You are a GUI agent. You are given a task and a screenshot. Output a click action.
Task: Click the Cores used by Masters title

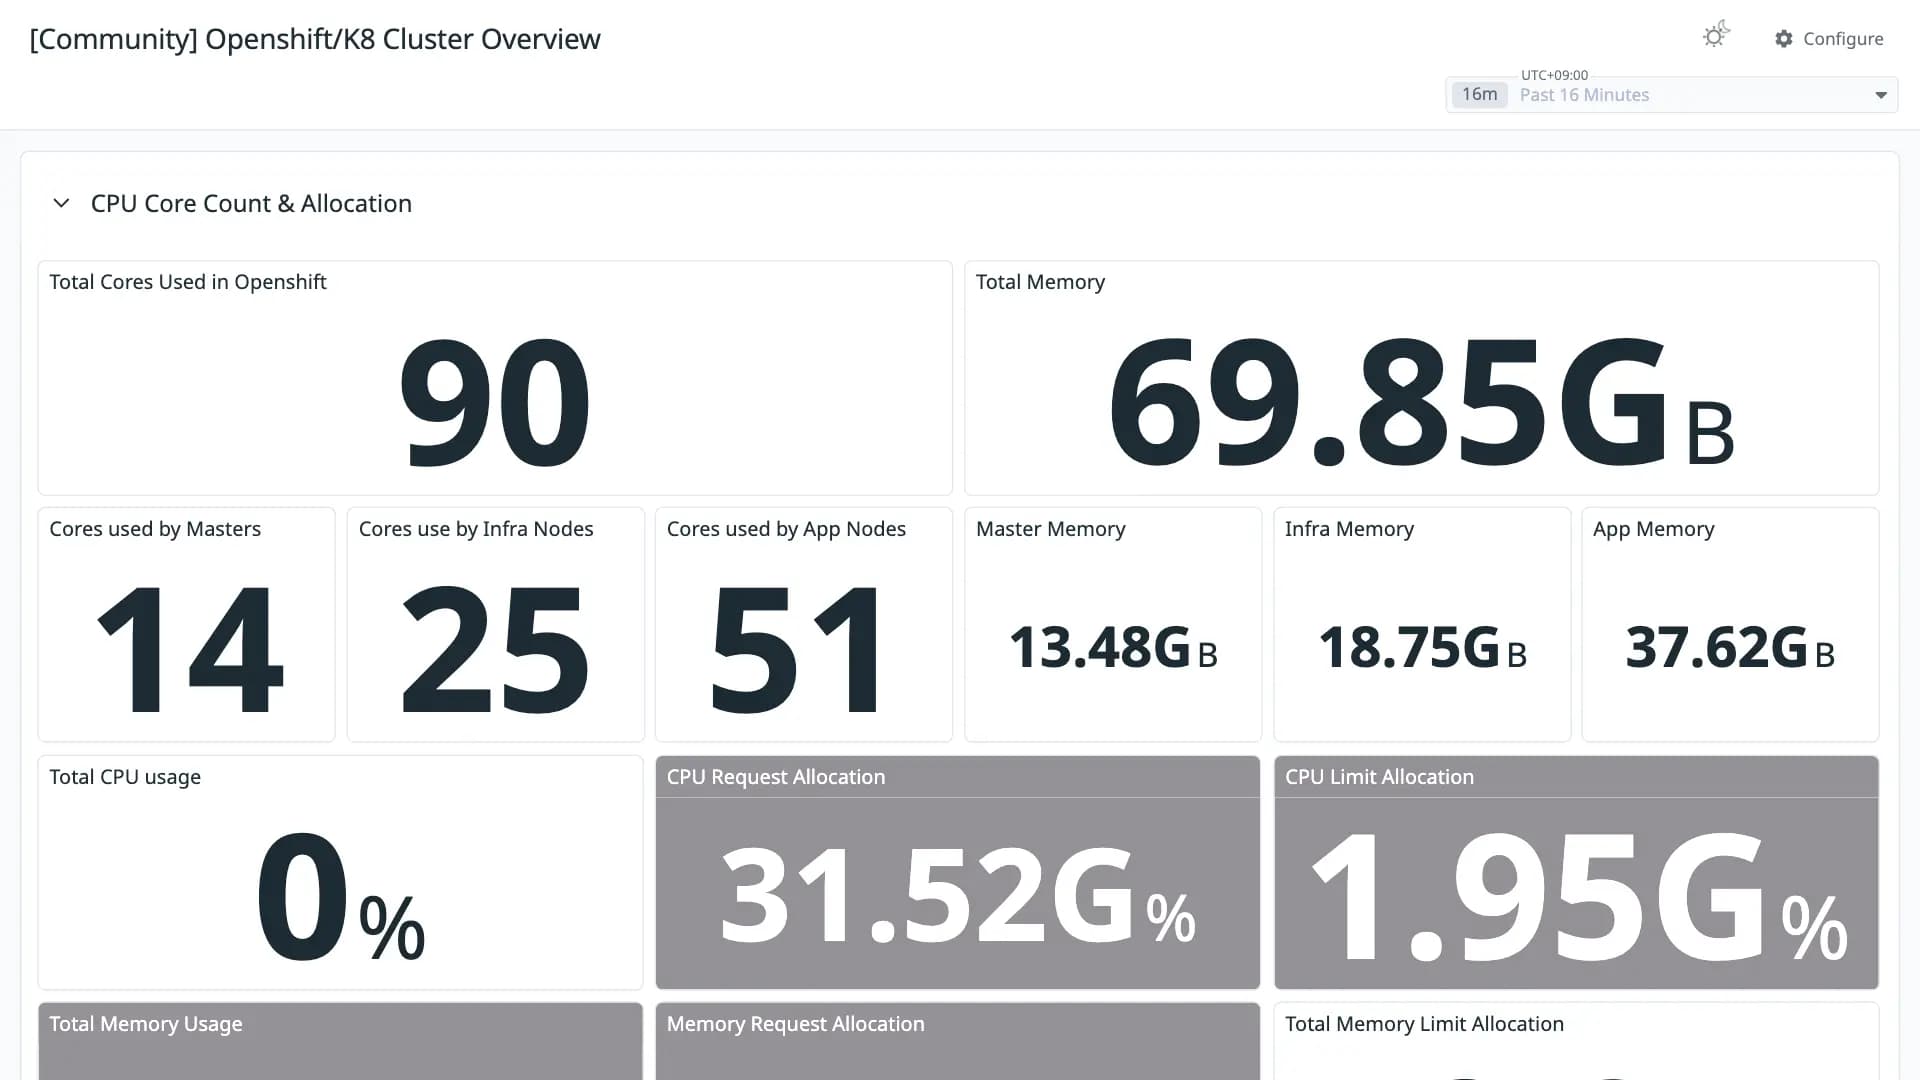[155, 529]
